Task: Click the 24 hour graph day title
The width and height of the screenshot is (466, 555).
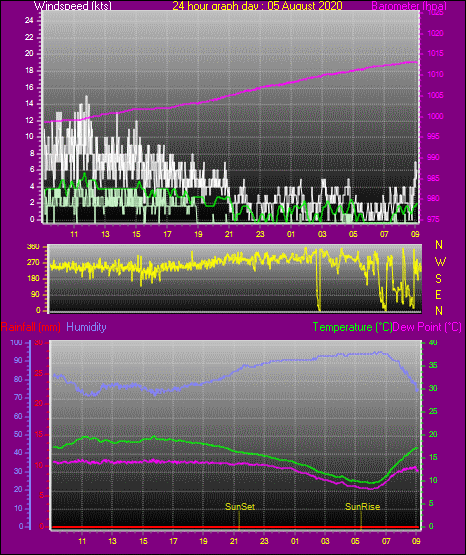Action: tap(257, 6)
